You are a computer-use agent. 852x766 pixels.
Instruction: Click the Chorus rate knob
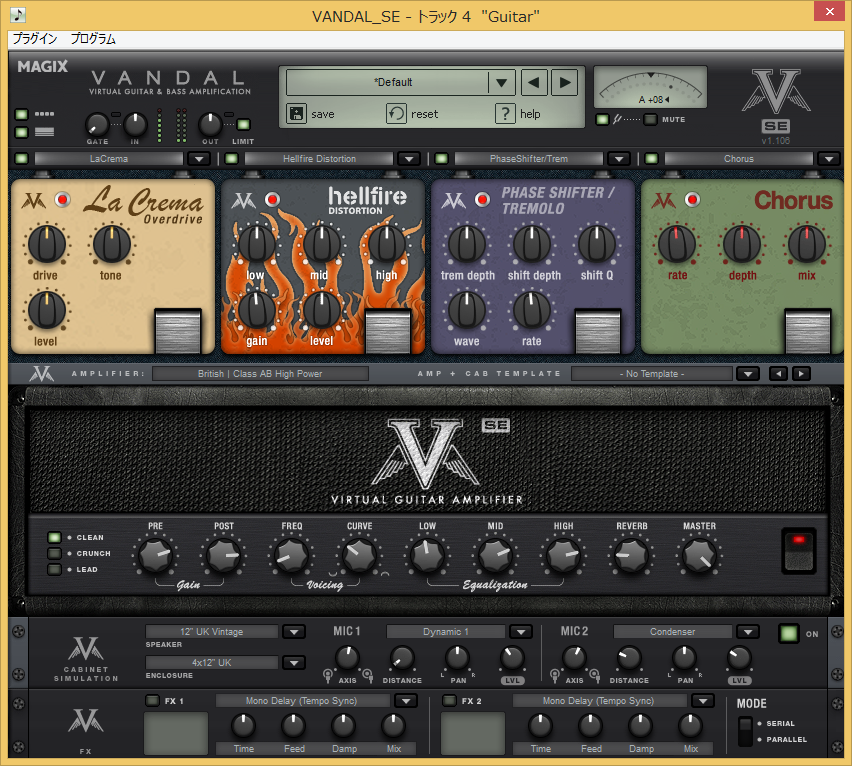tap(676, 243)
